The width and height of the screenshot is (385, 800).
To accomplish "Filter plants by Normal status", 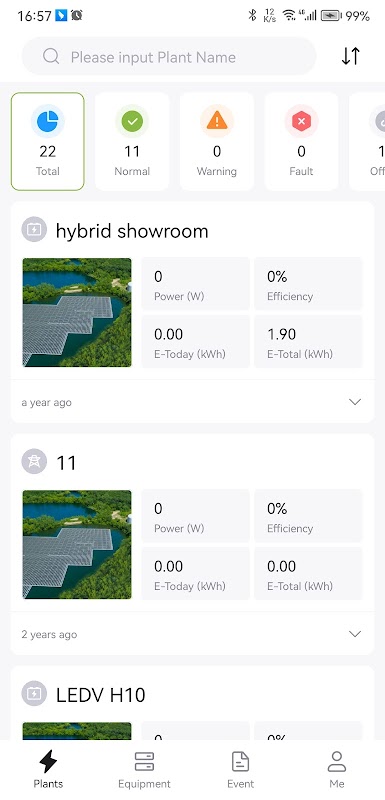I will coord(132,141).
